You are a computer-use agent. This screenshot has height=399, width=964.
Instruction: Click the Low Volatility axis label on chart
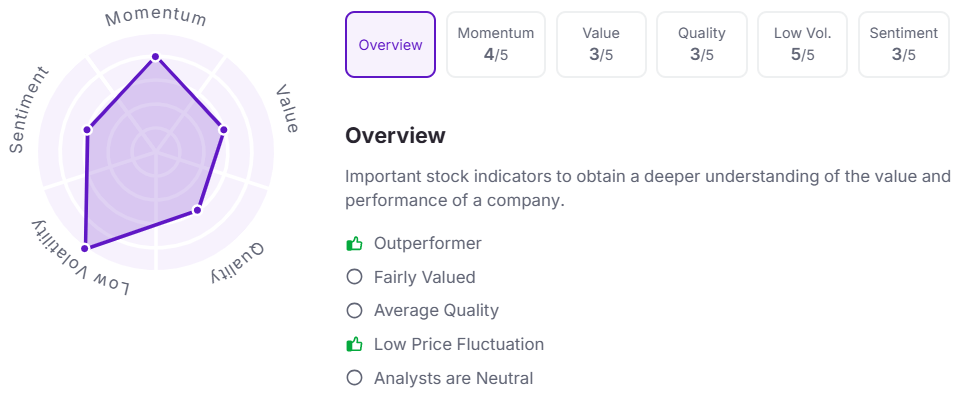point(81,258)
